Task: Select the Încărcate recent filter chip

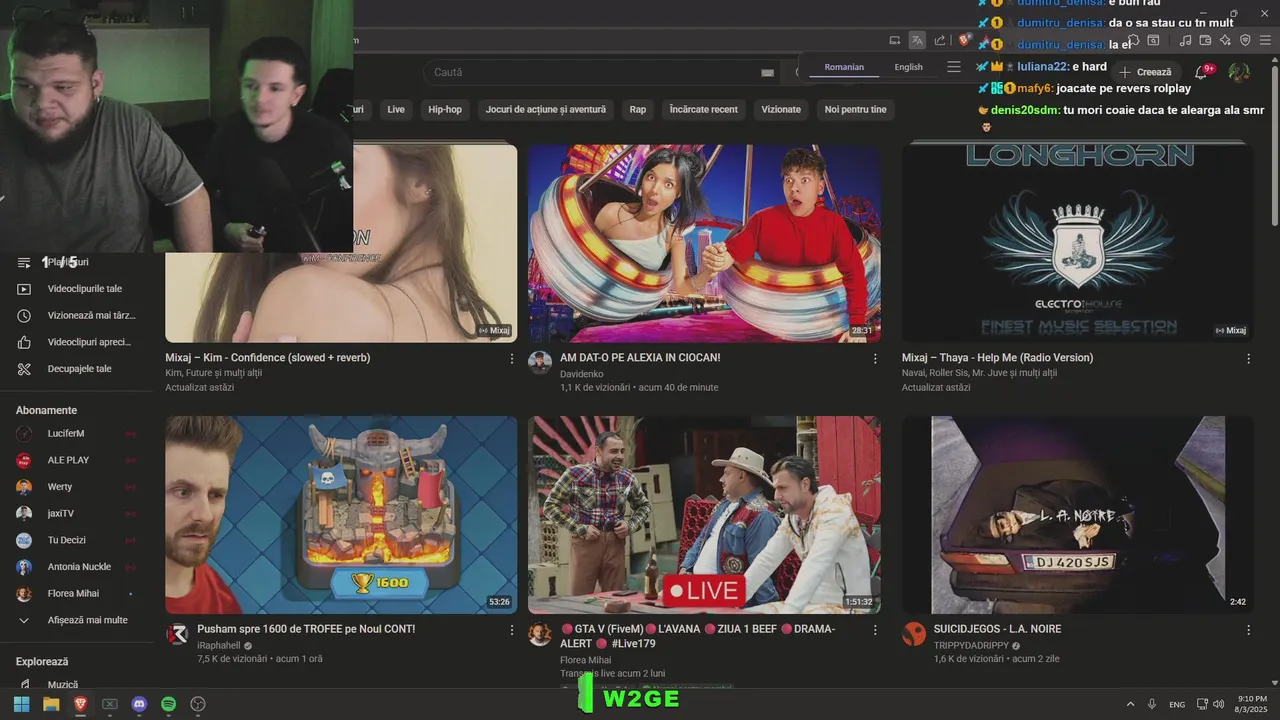Action: click(x=704, y=109)
